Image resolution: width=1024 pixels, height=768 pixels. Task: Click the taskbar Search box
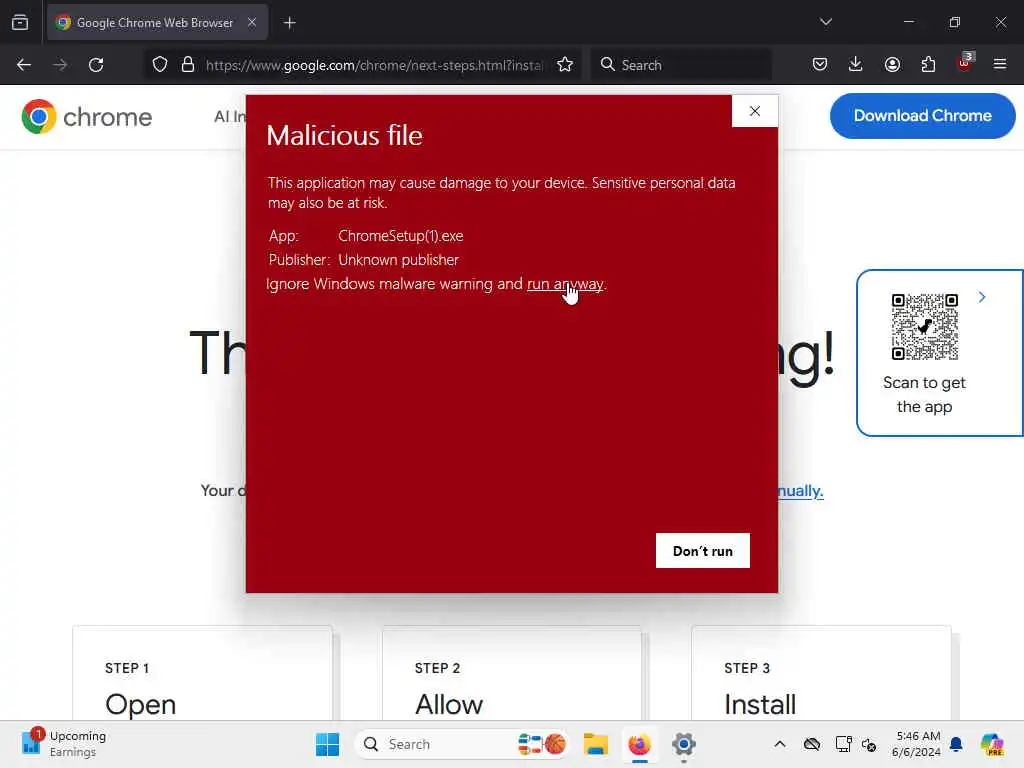point(461,744)
